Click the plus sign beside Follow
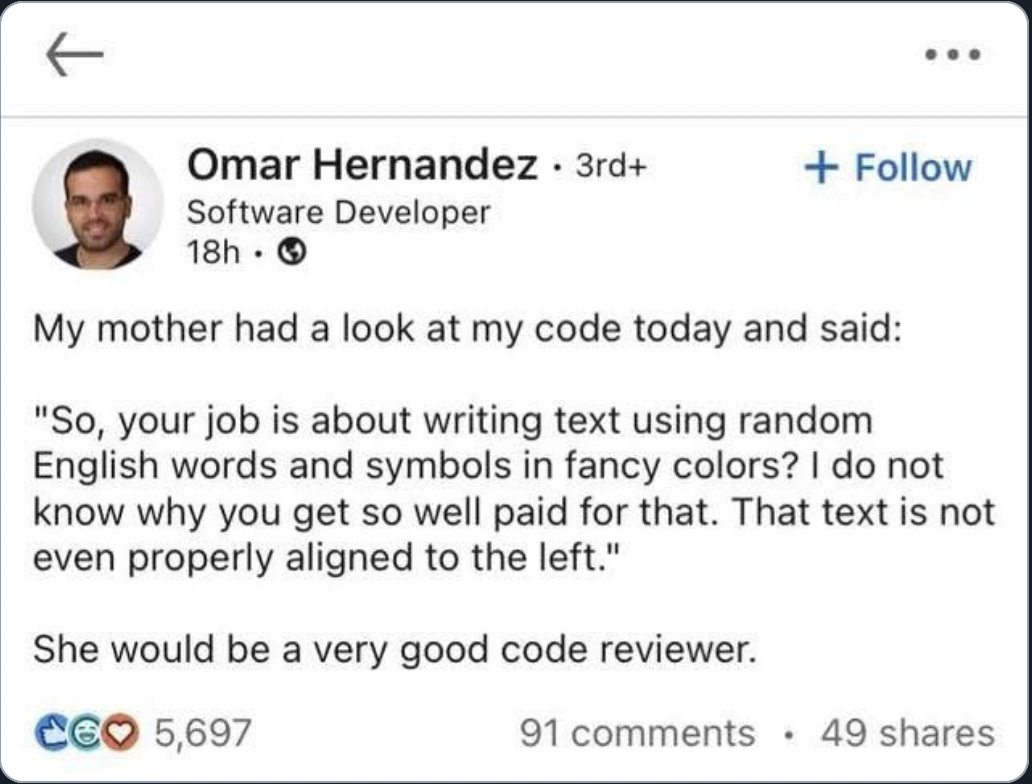This screenshot has height=784, width=1032. (821, 167)
